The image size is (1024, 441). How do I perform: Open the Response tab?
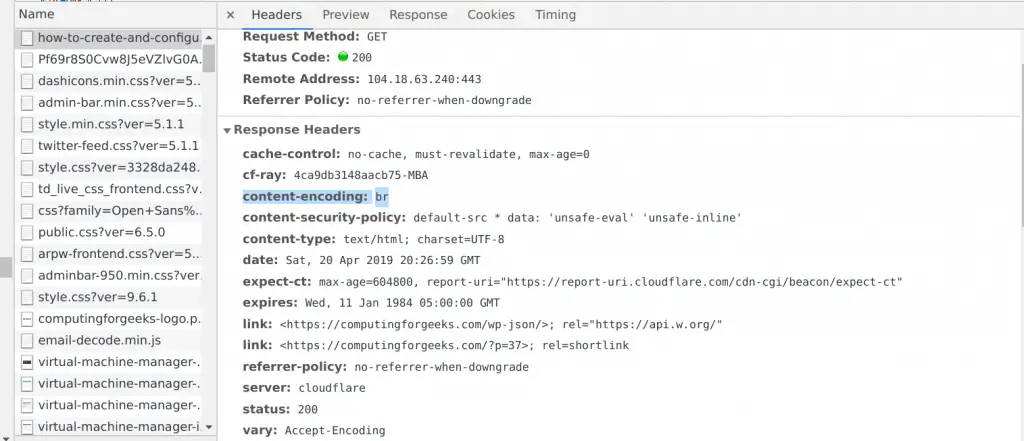pos(418,14)
